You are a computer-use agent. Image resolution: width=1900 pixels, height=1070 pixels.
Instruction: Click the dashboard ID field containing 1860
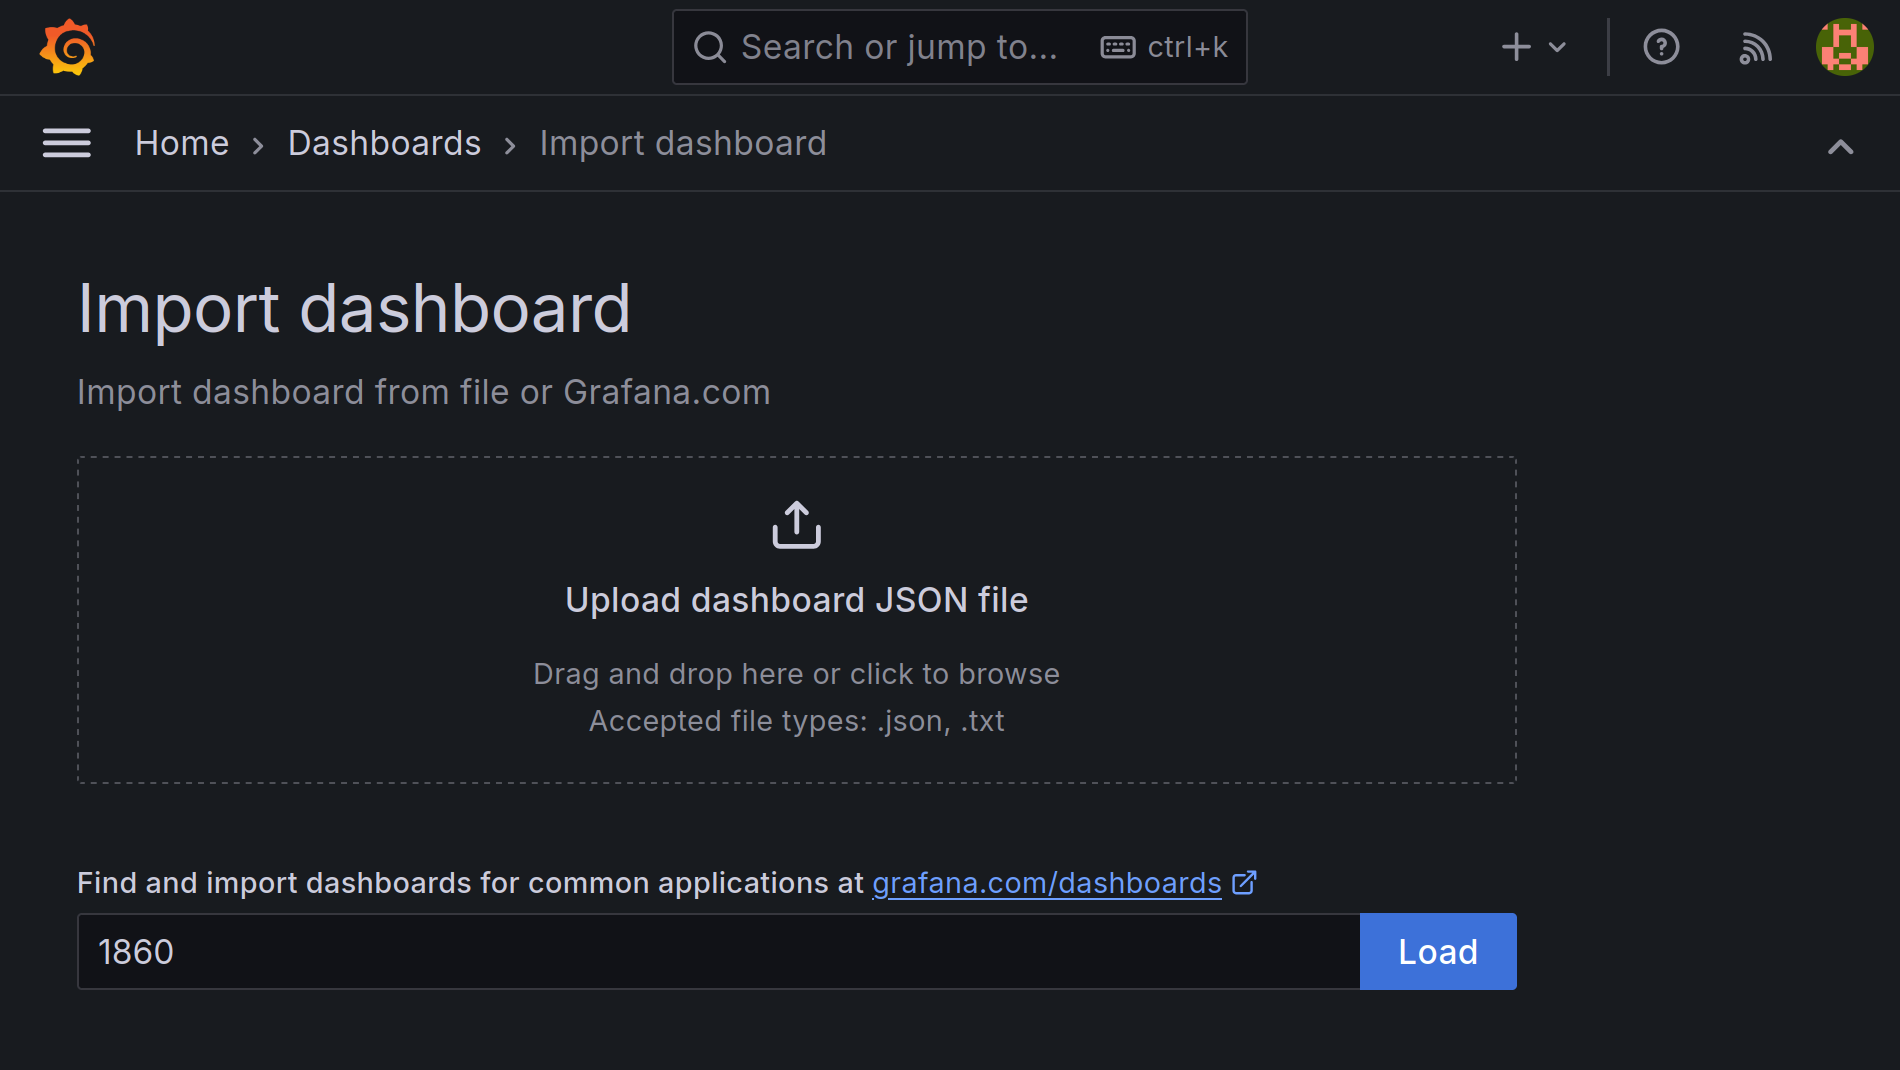(x=700, y=951)
